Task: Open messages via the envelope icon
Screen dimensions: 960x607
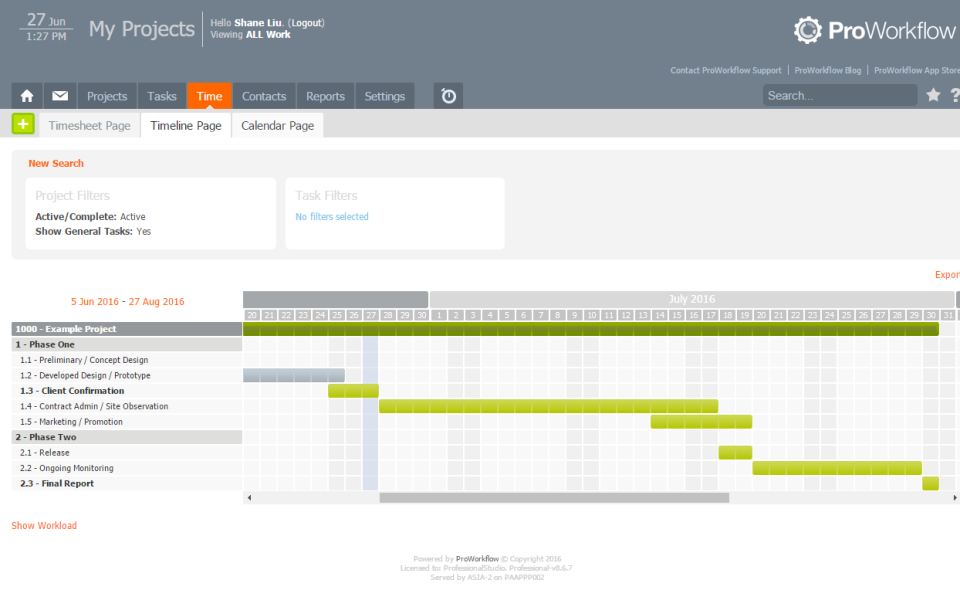Action: click(61, 95)
